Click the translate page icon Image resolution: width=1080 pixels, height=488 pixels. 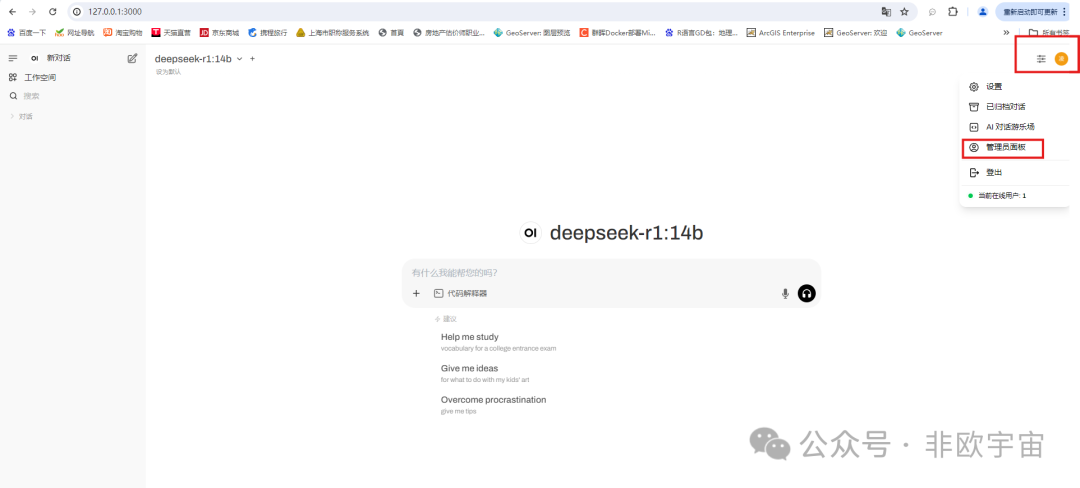(x=886, y=12)
